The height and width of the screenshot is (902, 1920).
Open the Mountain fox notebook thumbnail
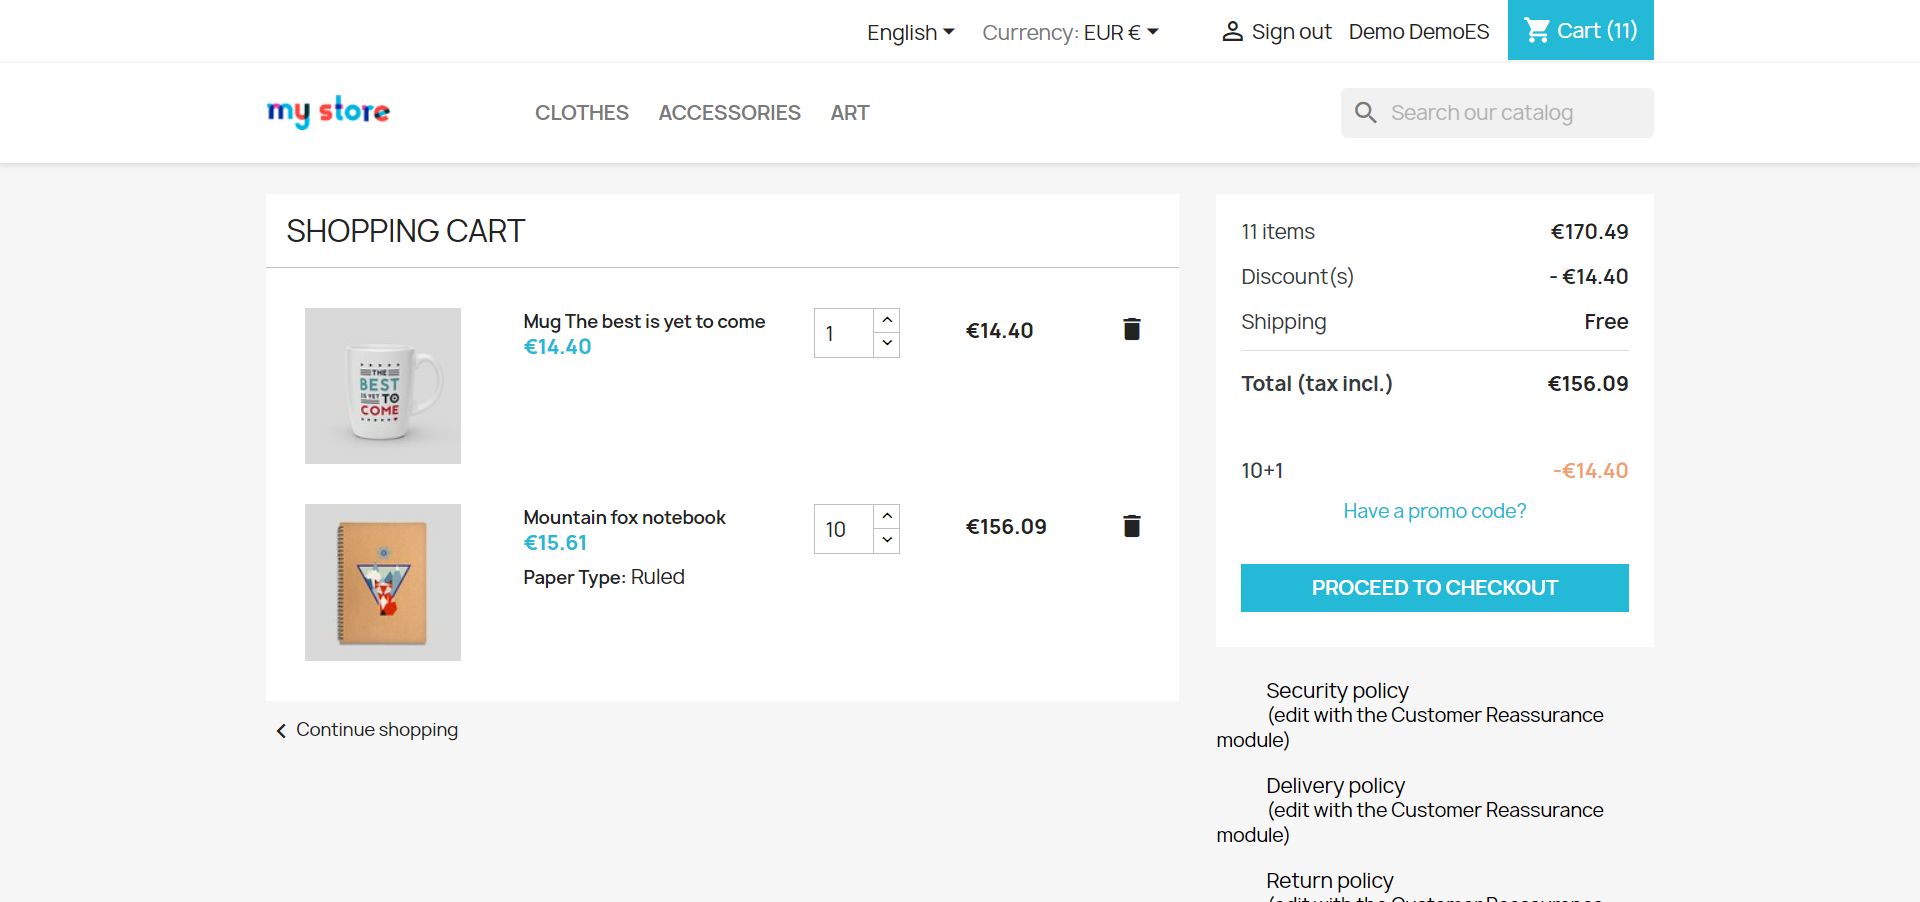point(383,582)
